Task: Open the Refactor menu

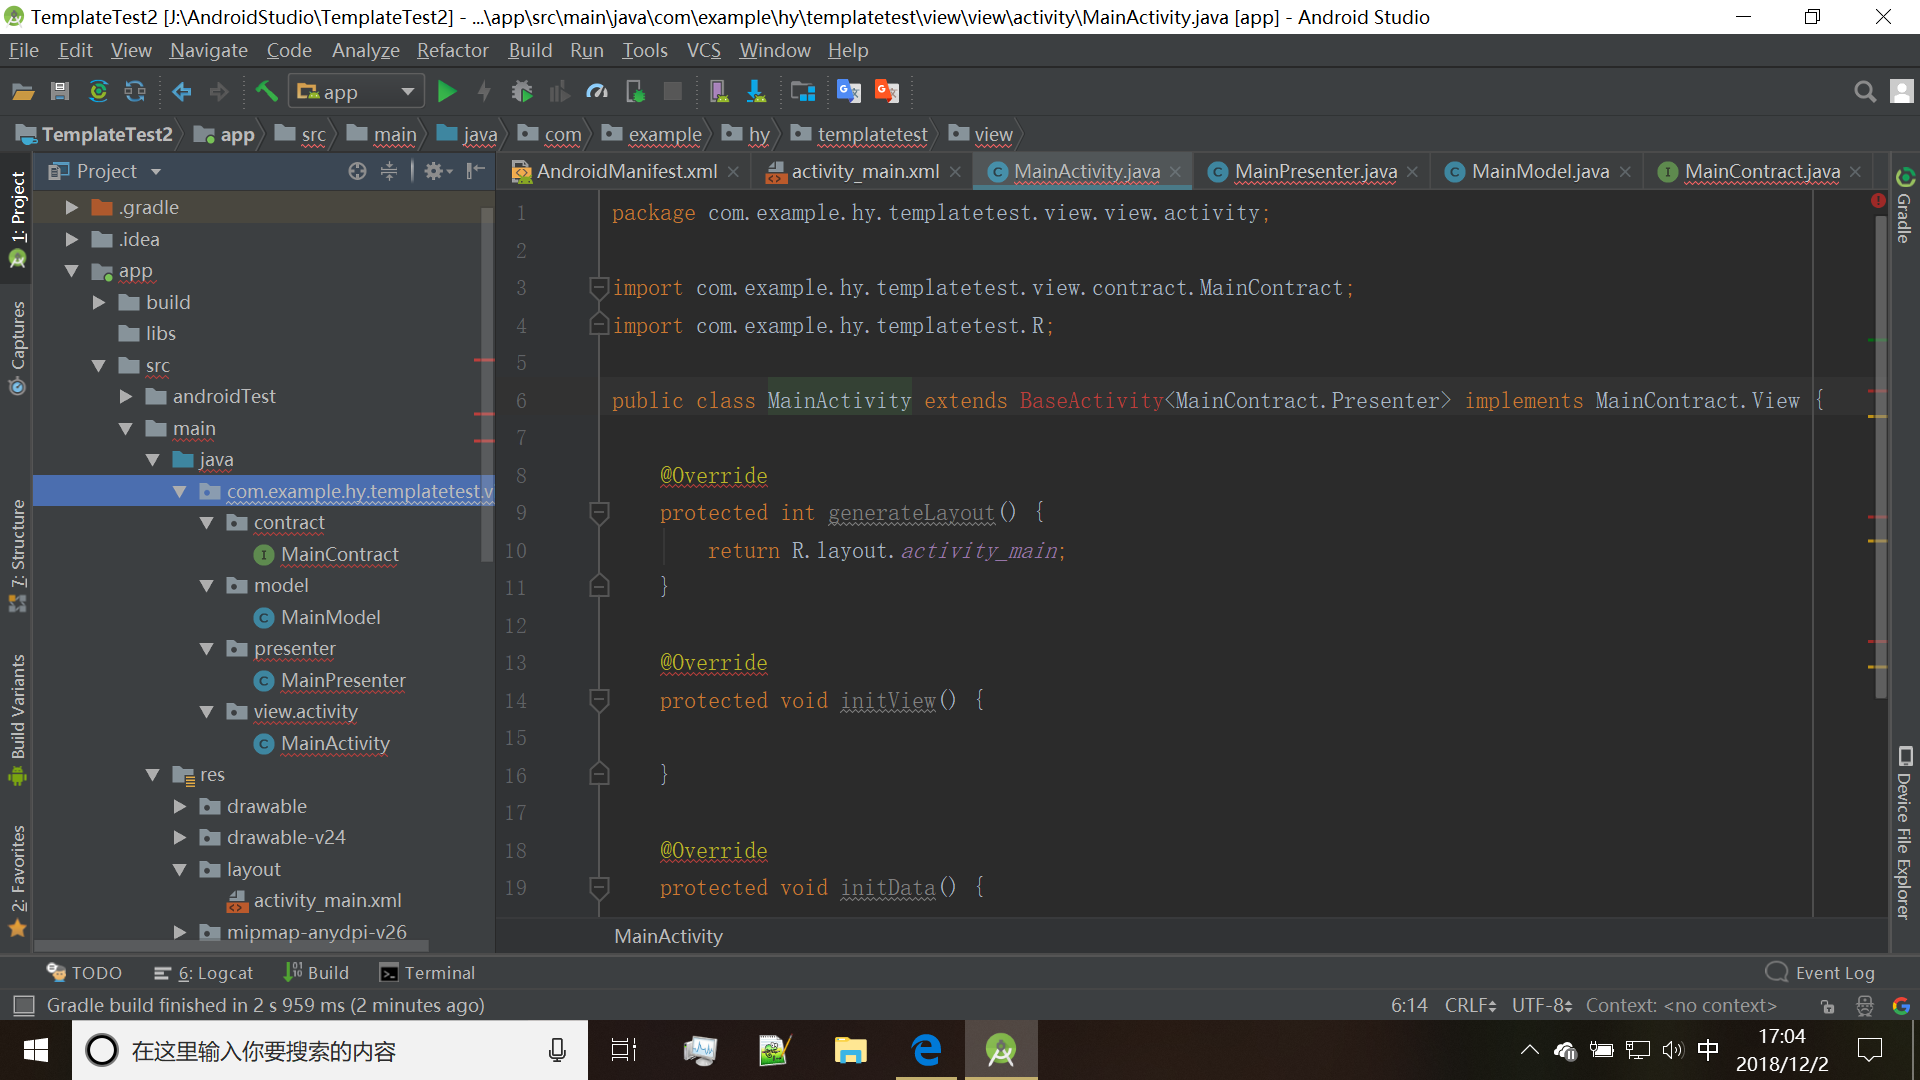Action: 452,50
